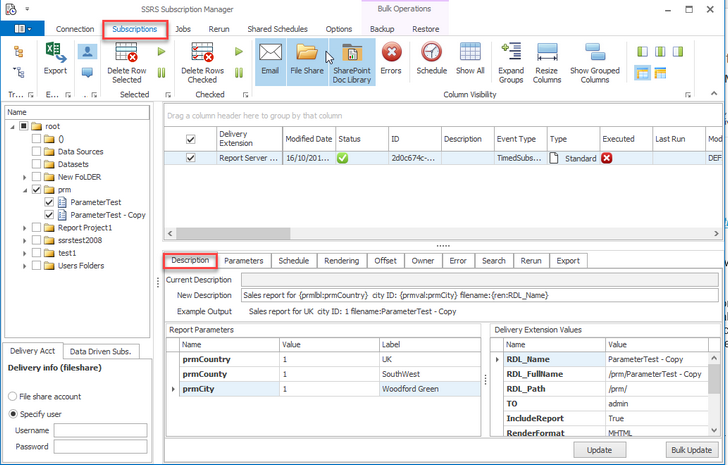This screenshot has height=465, width=728.
Task: Expand the Users Folders node
Action: click(x=25, y=266)
